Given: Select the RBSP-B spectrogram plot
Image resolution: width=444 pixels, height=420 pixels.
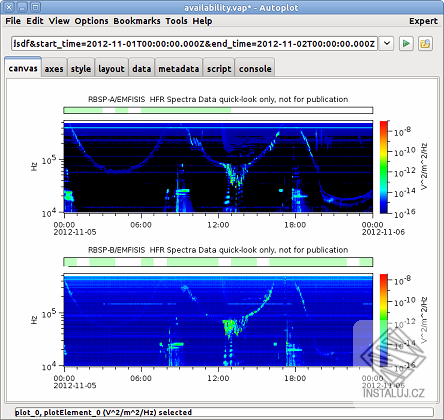Looking at the screenshot, I should tap(218, 320).
